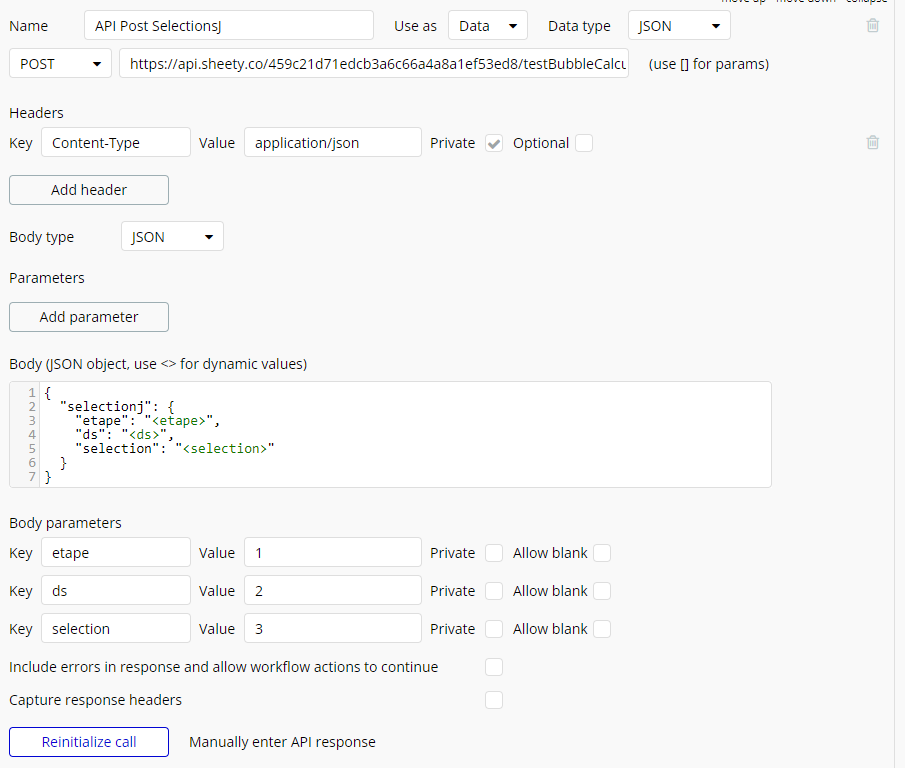Open the Data type JSON dropdown
This screenshot has height=768, width=905.
[x=679, y=26]
